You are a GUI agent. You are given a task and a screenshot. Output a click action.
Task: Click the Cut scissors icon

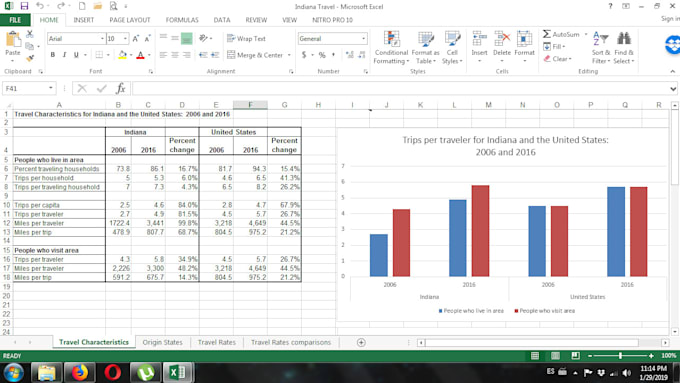pyautogui.click(x=29, y=34)
